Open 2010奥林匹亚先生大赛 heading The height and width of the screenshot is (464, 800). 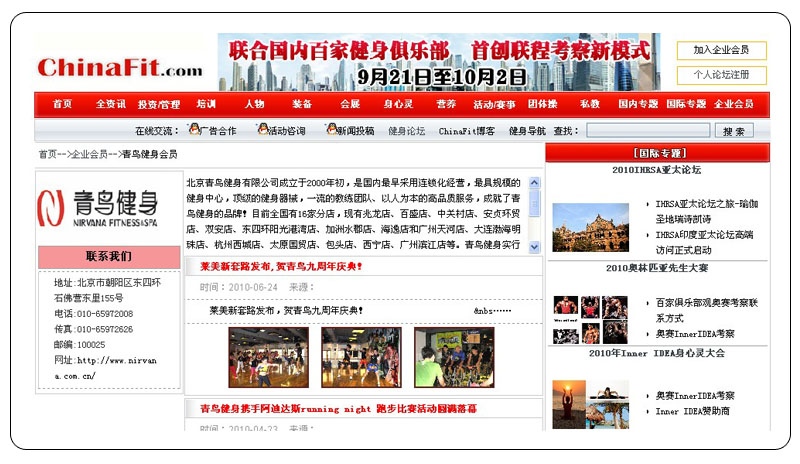click(x=657, y=268)
